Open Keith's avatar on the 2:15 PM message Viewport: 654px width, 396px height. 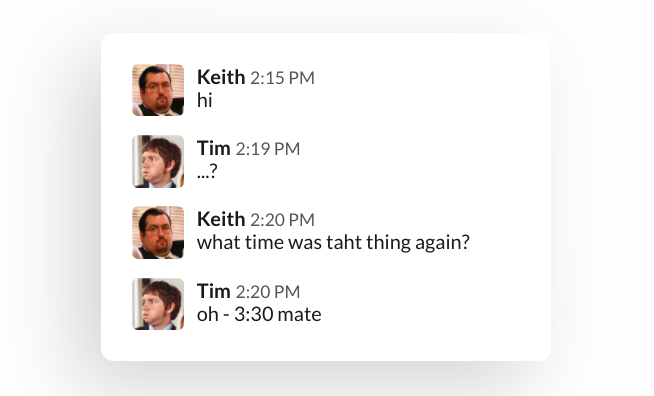(x=158, y=90)
